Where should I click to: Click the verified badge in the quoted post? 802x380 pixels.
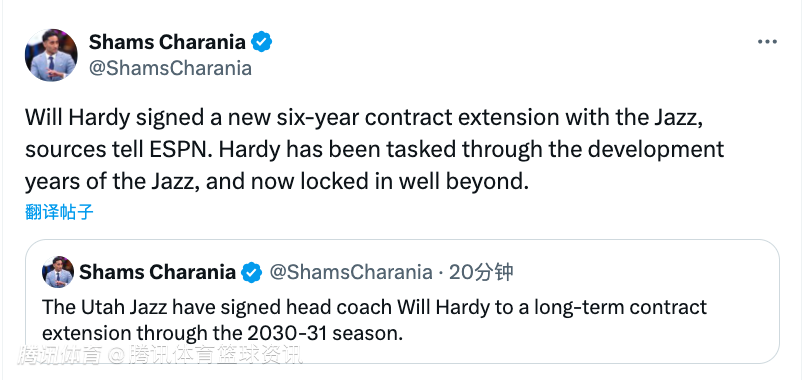[252, 273]
